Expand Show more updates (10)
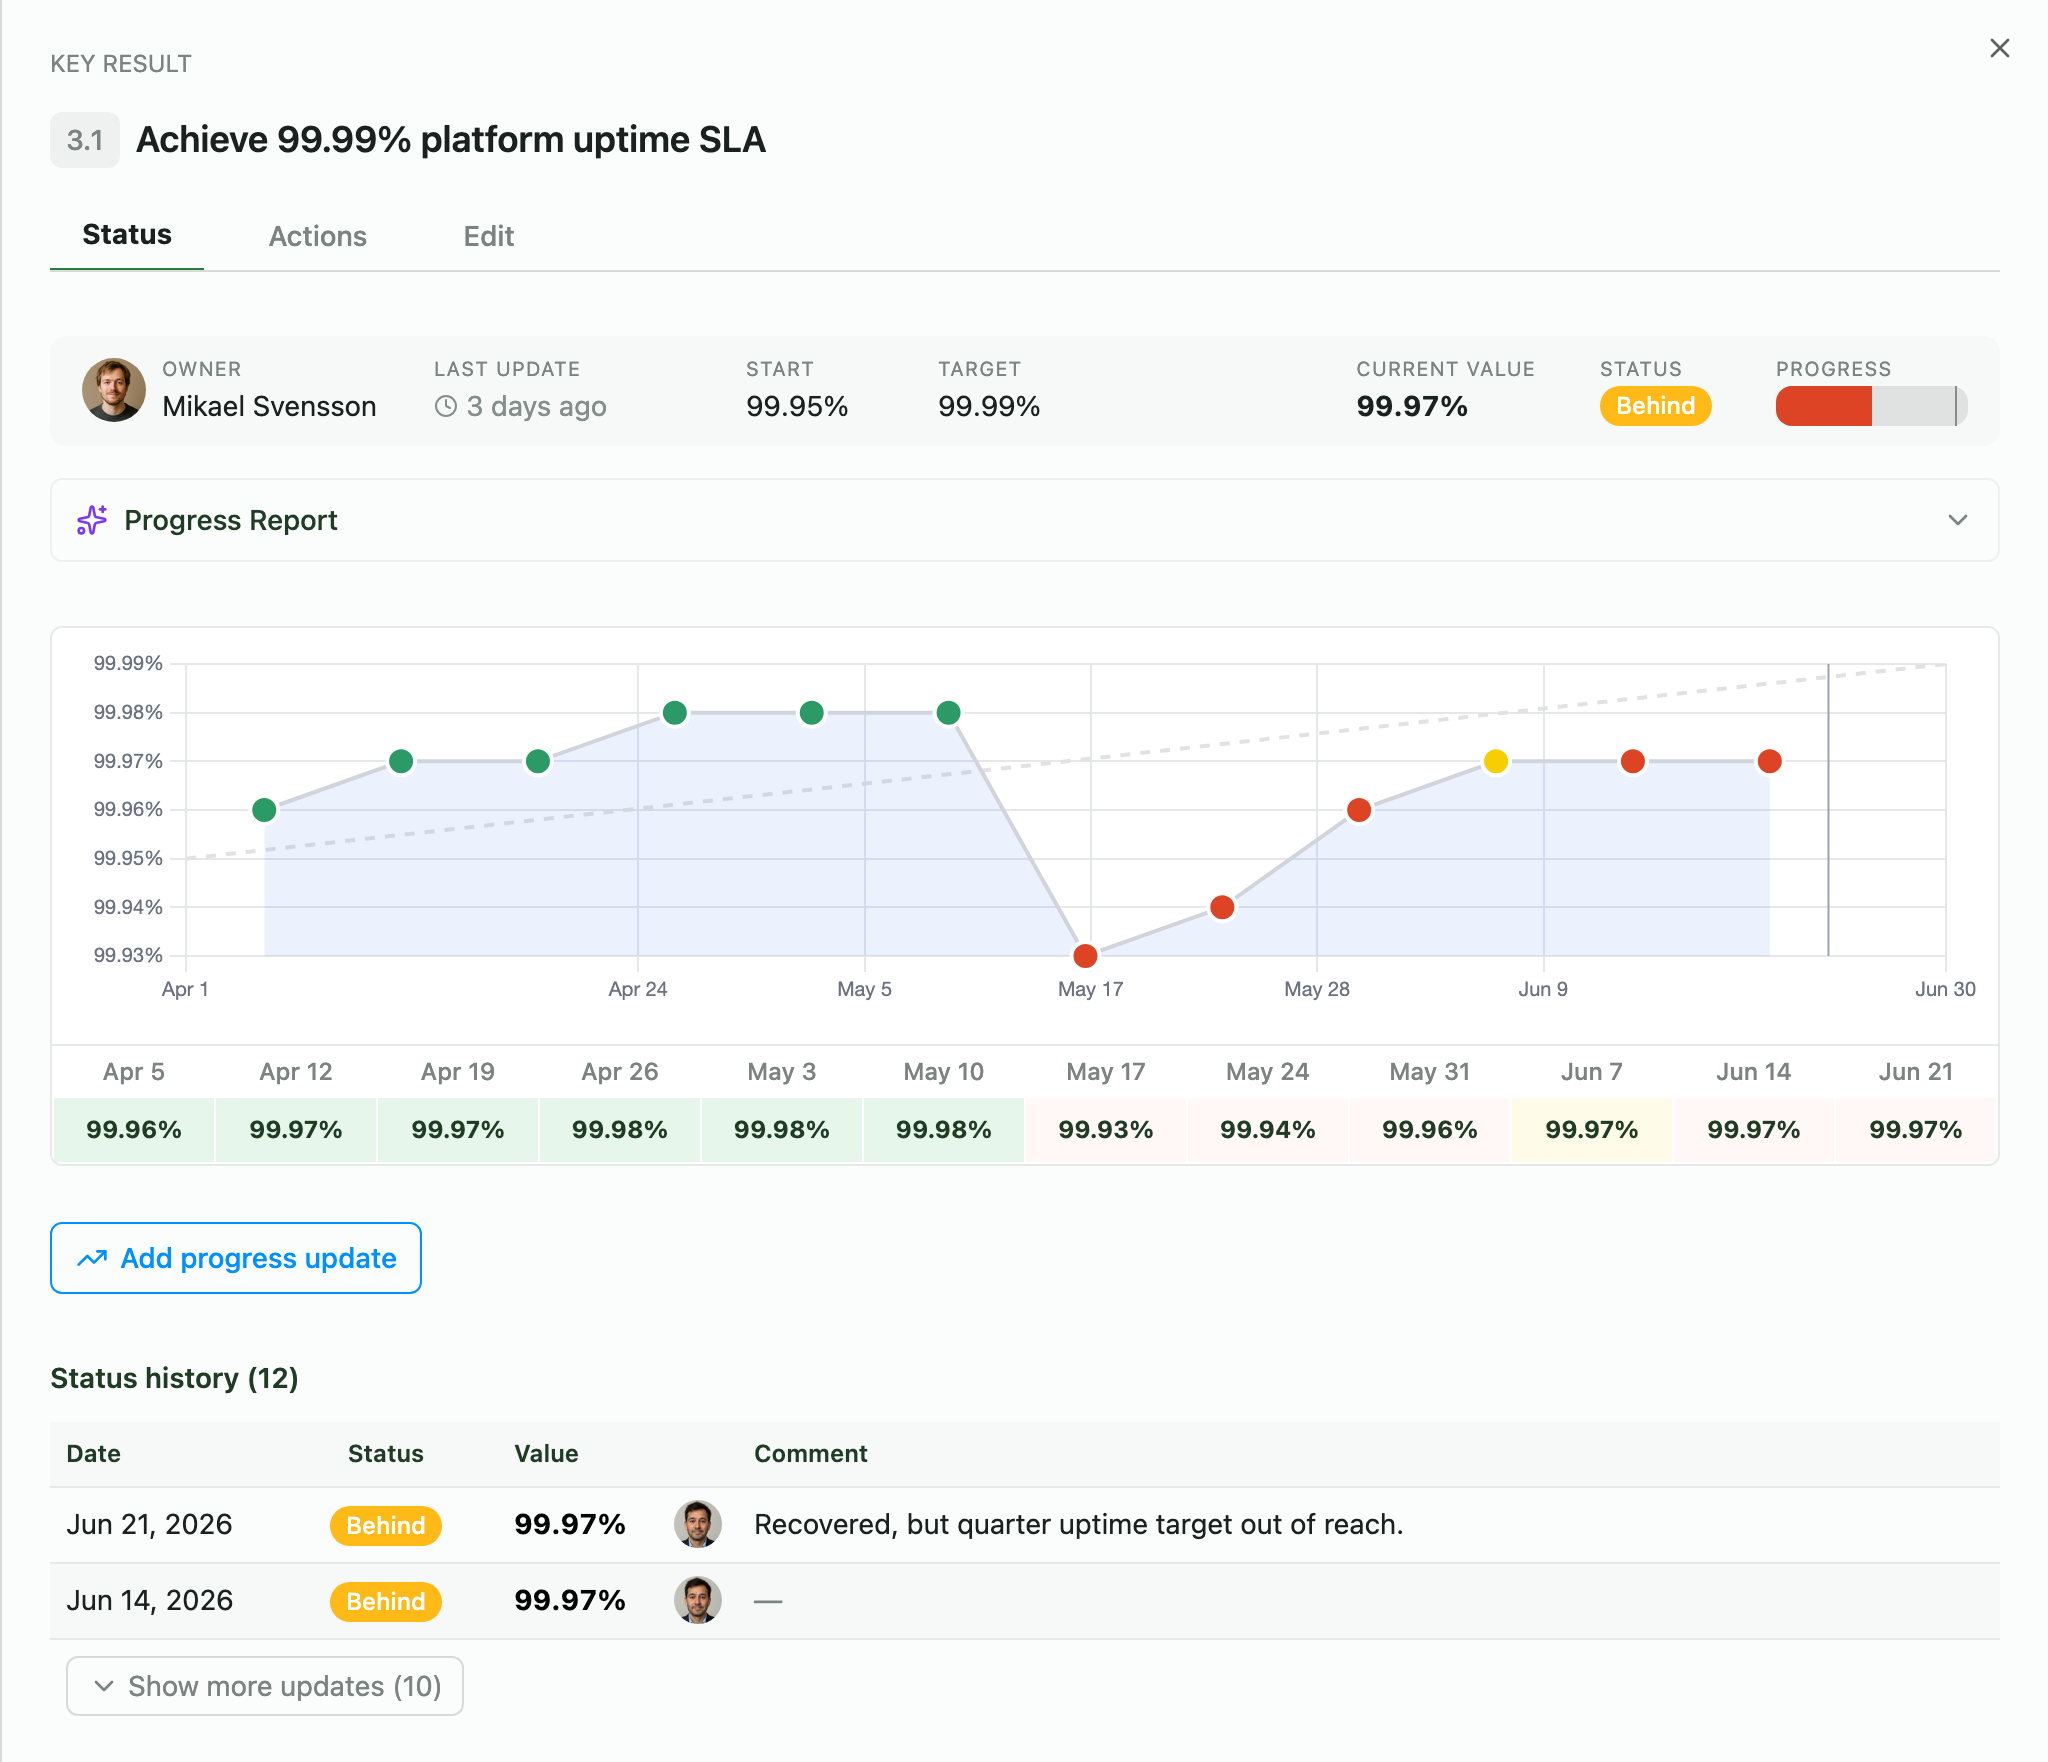The image size is (2048, 1762). 265,1686
